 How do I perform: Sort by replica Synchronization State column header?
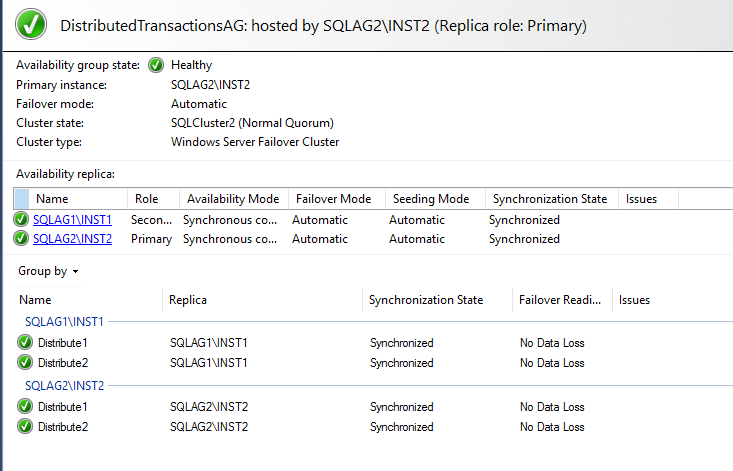coord(550,199)
